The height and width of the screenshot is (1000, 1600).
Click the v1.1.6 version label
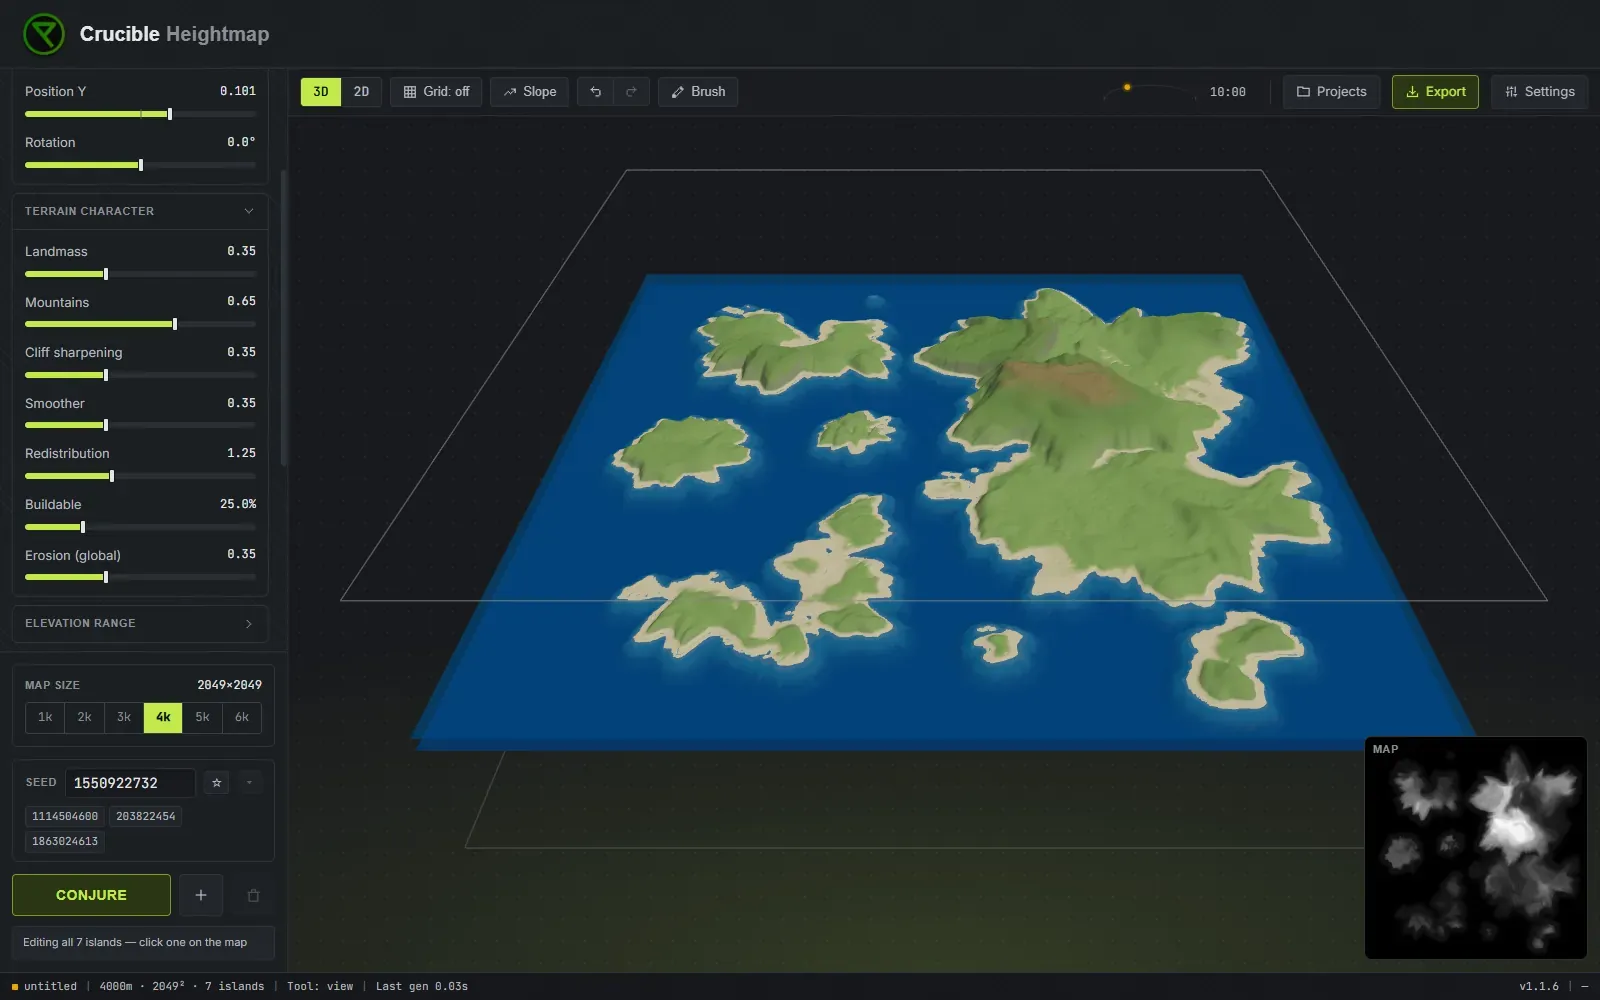coord(1539,986)
